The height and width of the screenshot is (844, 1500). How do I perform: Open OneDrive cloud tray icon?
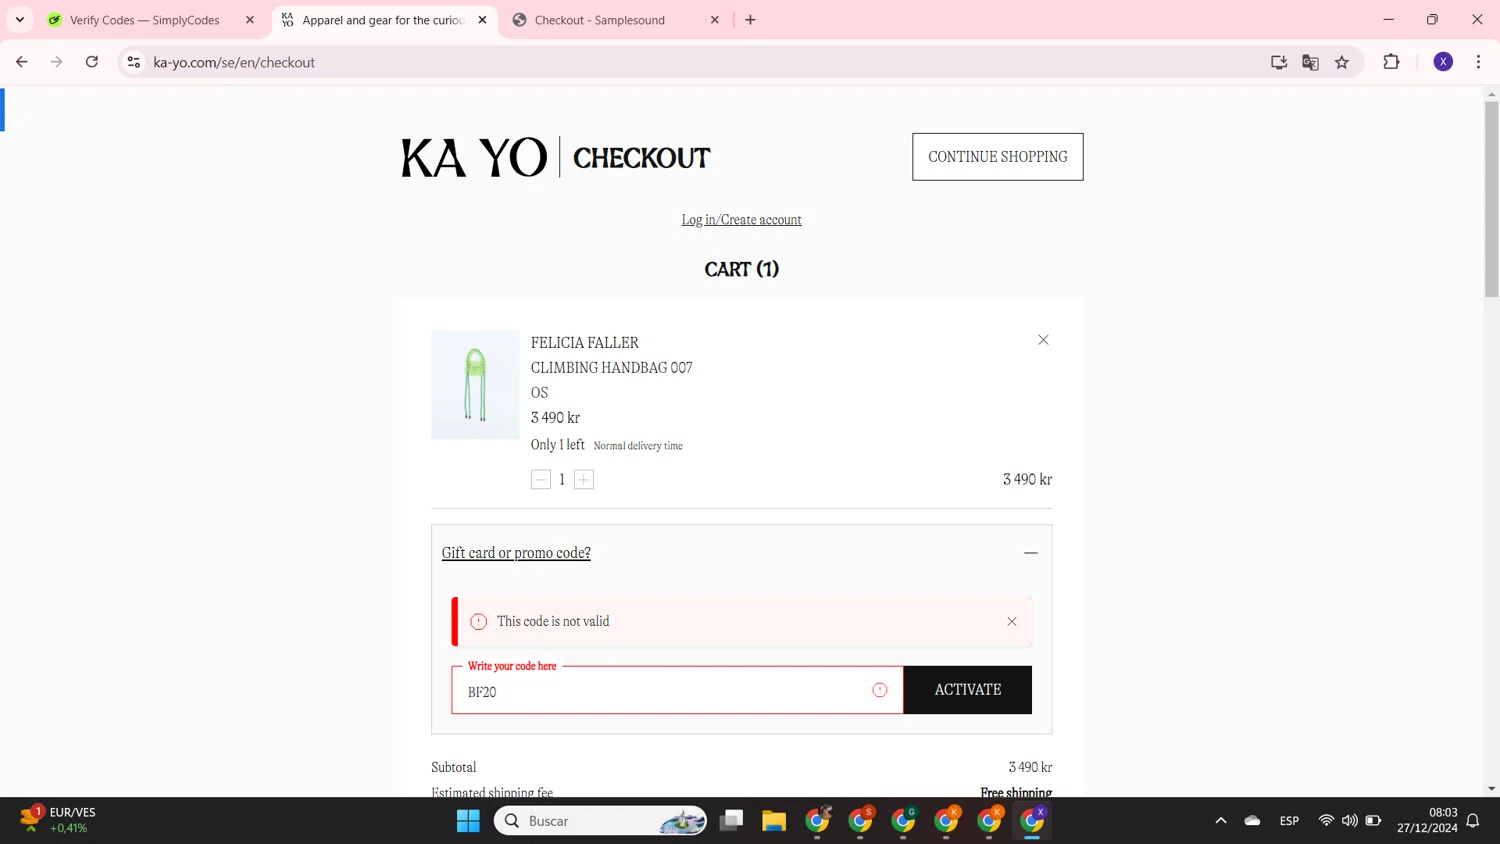[1252, 821]
